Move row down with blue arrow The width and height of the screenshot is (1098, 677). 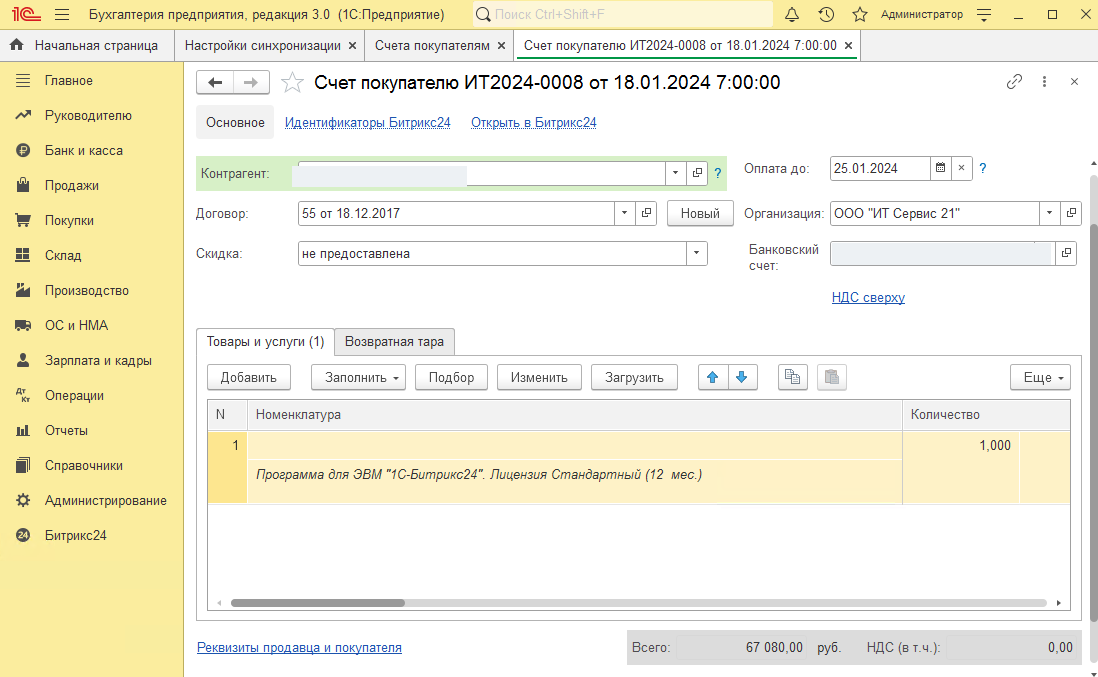point(742,377)
